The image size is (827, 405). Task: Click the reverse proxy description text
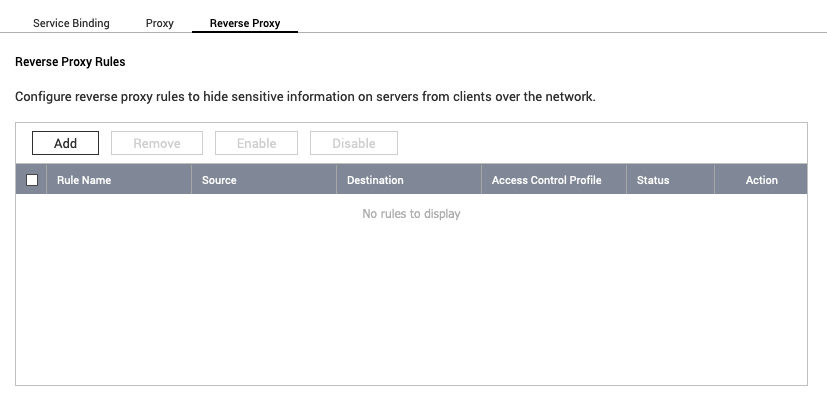[x=305, y=98]
